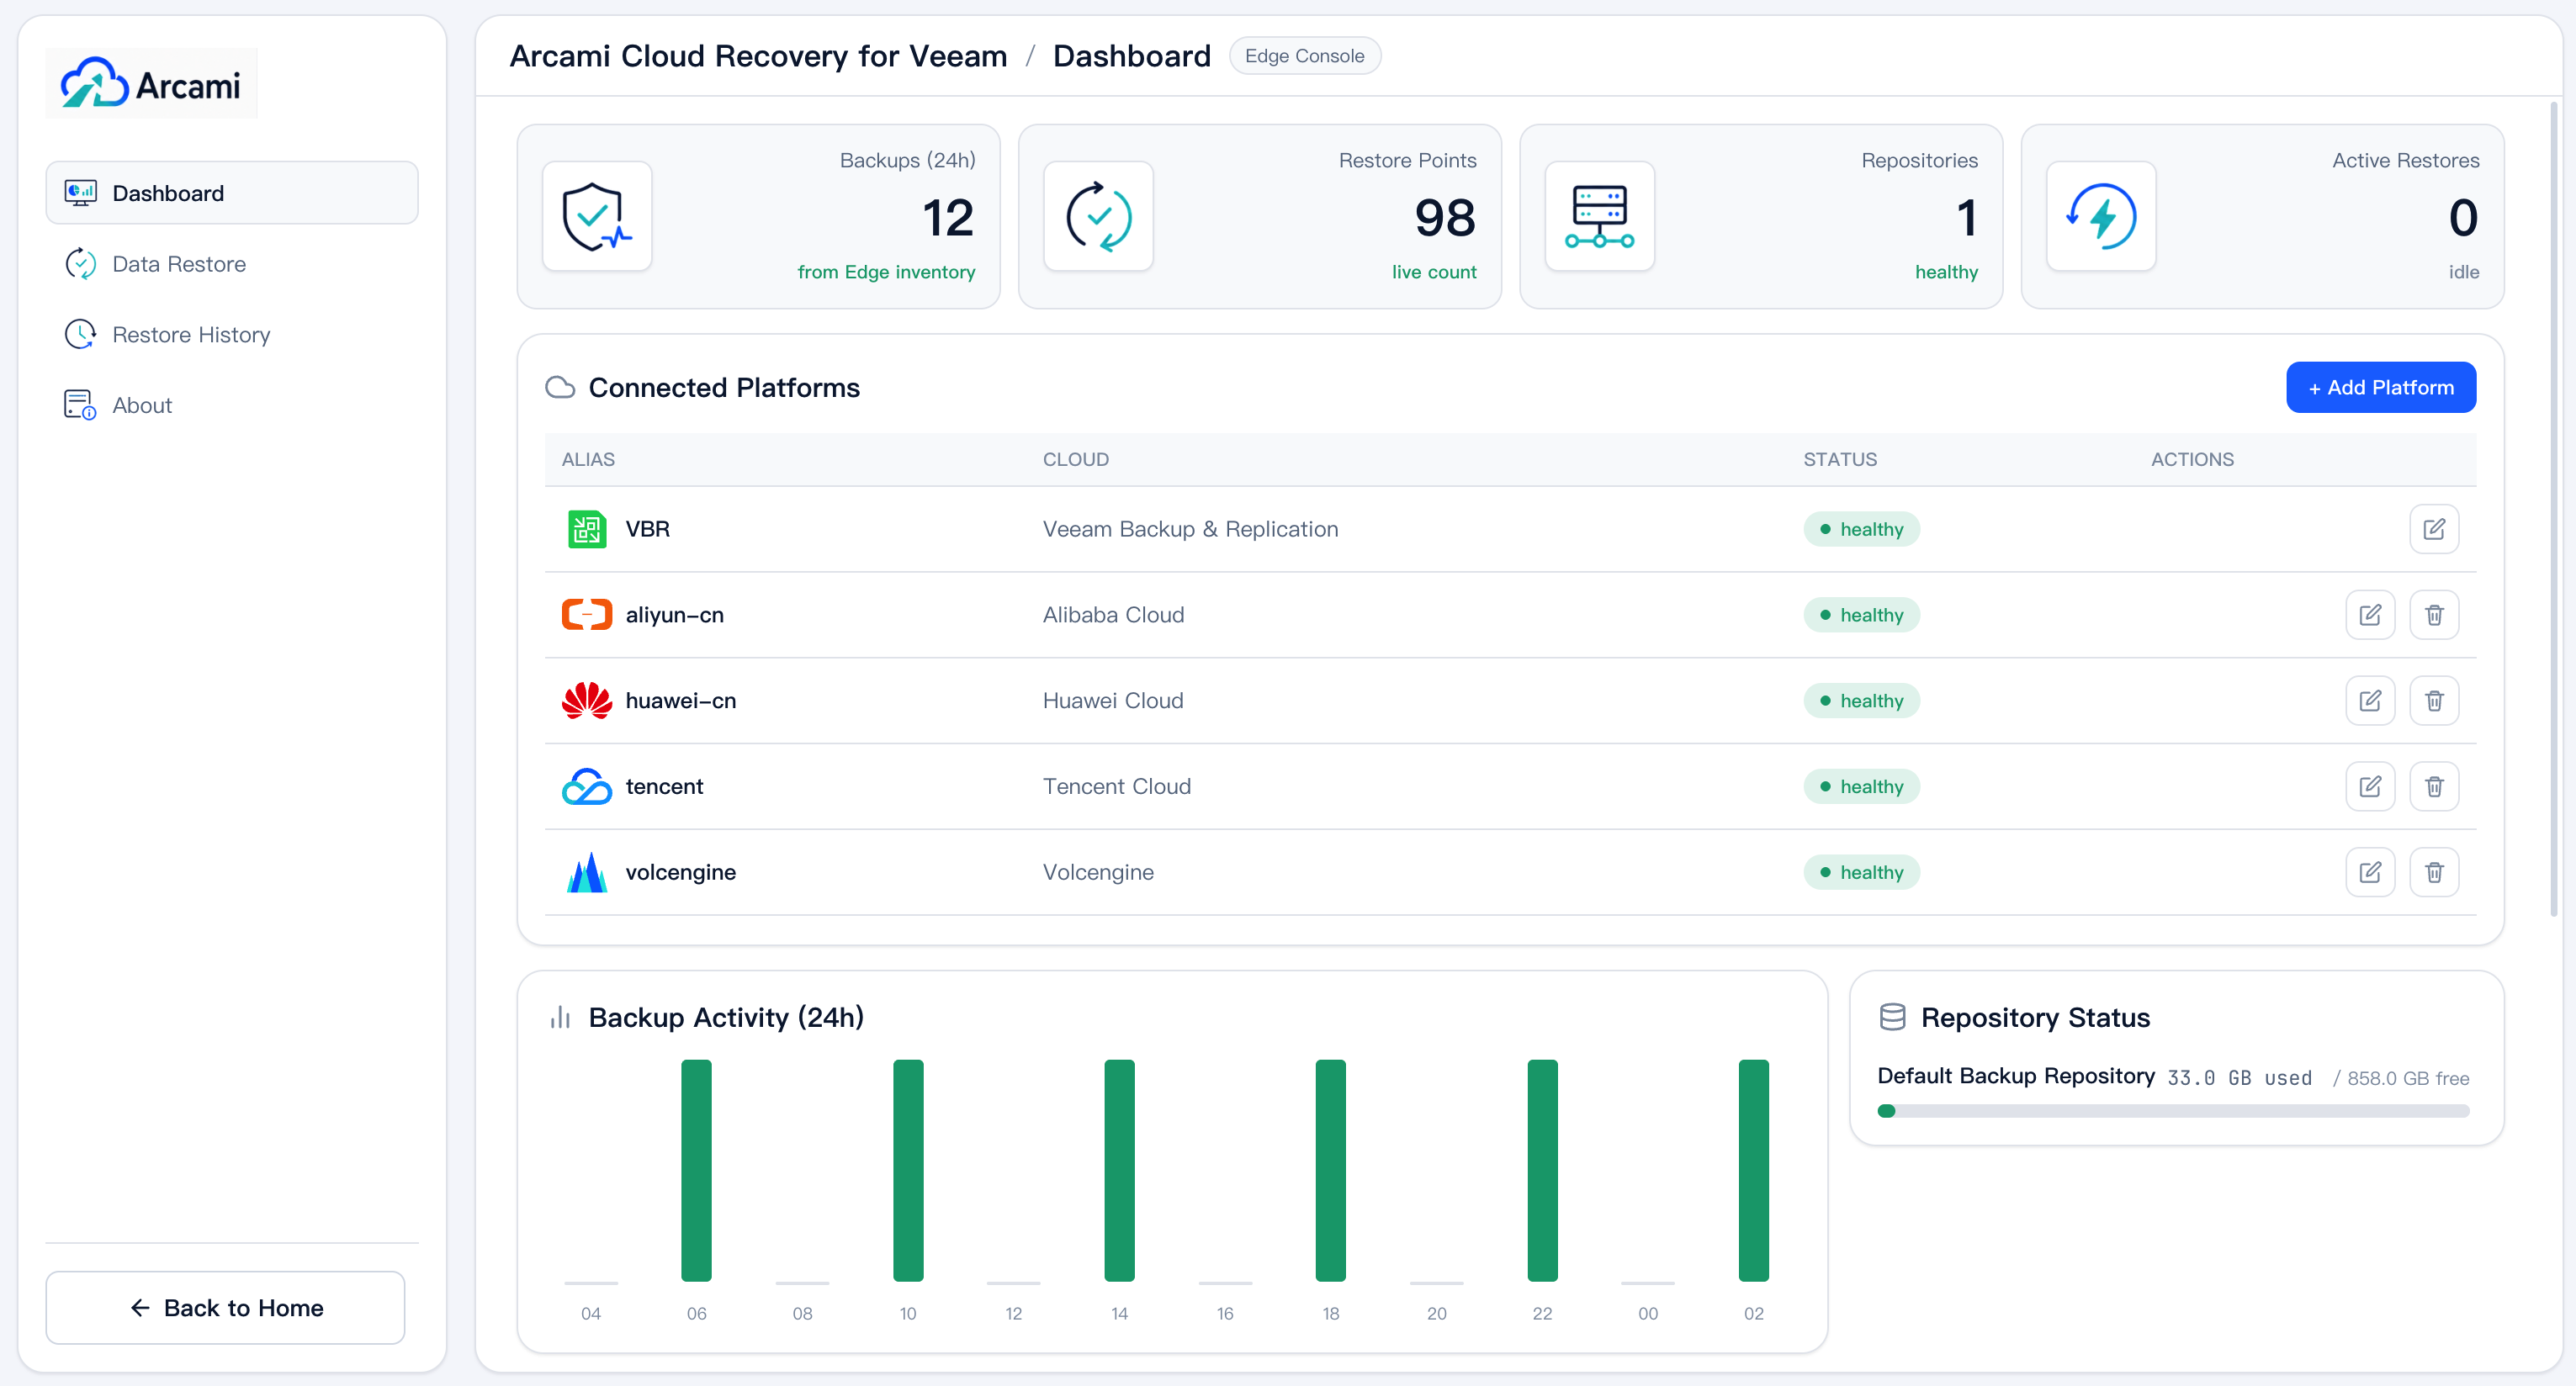Edit the tencent platform
Screen dimensions: 2576x1386
pos(2370,787)
